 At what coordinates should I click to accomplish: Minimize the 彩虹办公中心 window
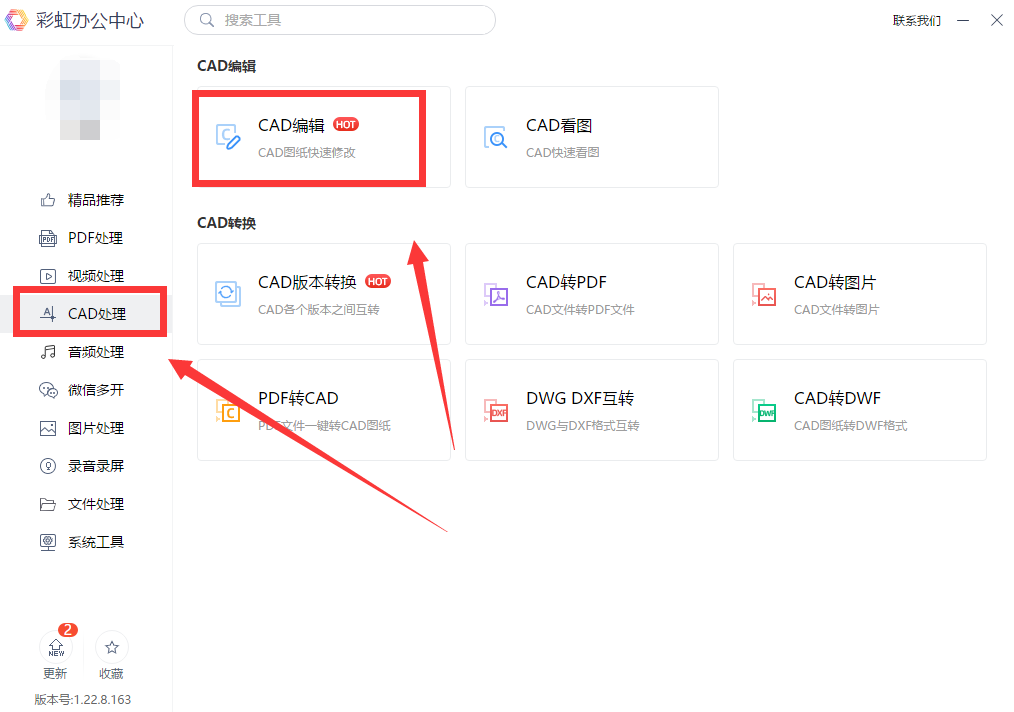pos(964,21)
